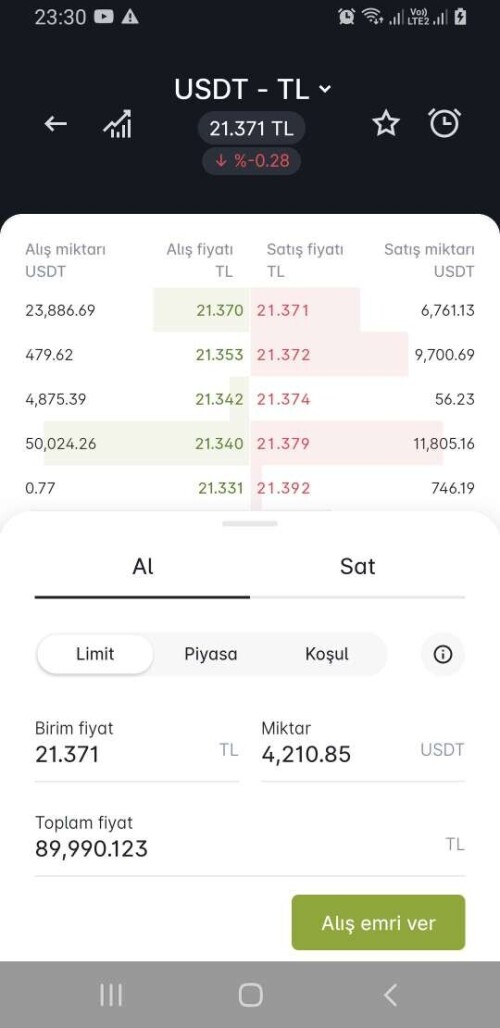
Task: Open order type info icon
Action: click(443, 654)
